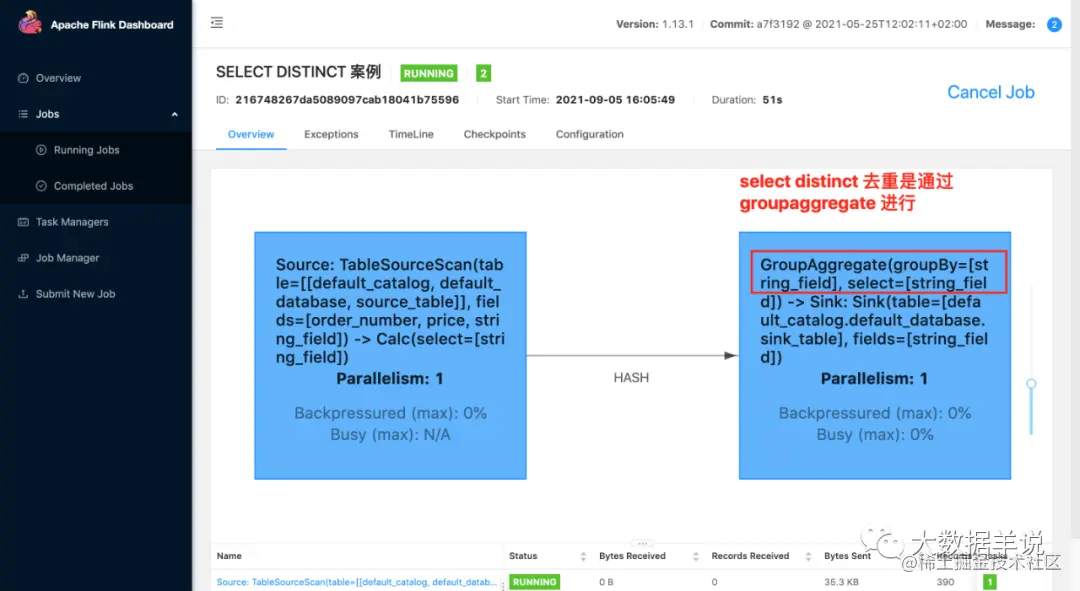Click the Submit New Job upload icon
Image resolution: width=1080 pixels, height=591 pixels.
point(23,293)
